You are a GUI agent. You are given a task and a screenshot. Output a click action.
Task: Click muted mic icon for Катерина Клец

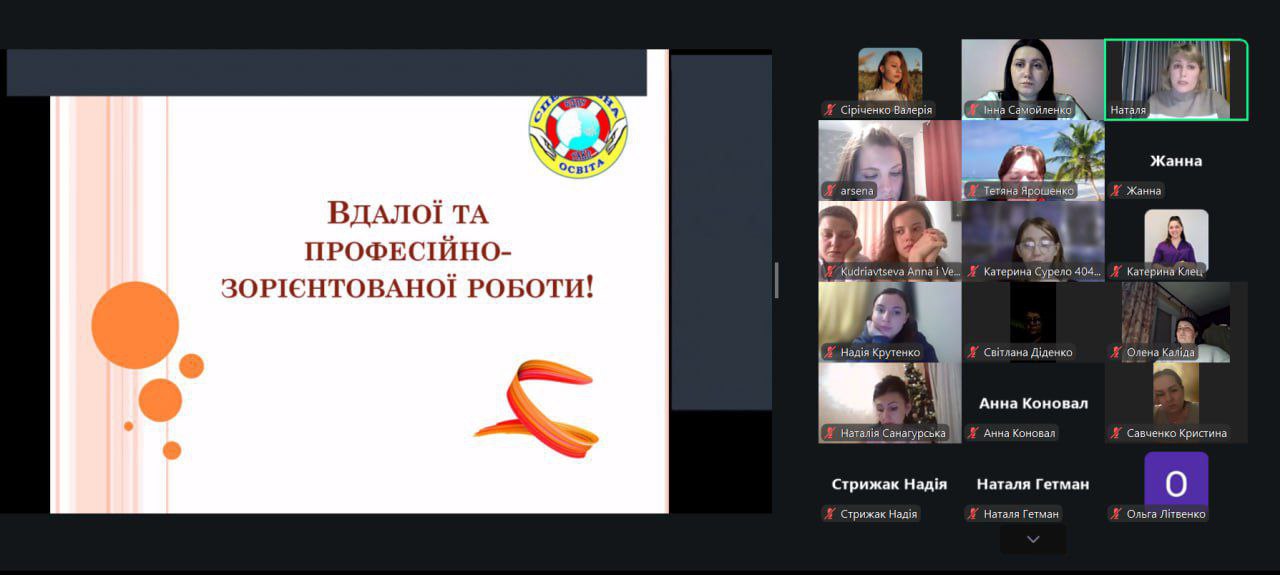coord(1116,271)
